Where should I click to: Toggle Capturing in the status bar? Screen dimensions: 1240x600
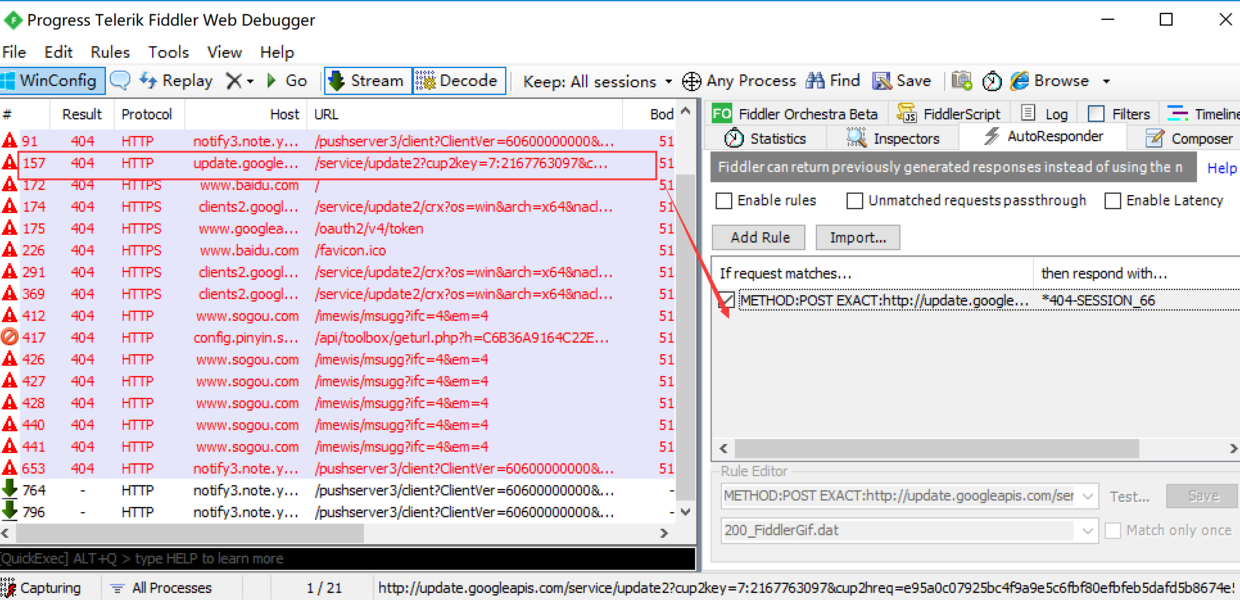(x=41, y=588)
